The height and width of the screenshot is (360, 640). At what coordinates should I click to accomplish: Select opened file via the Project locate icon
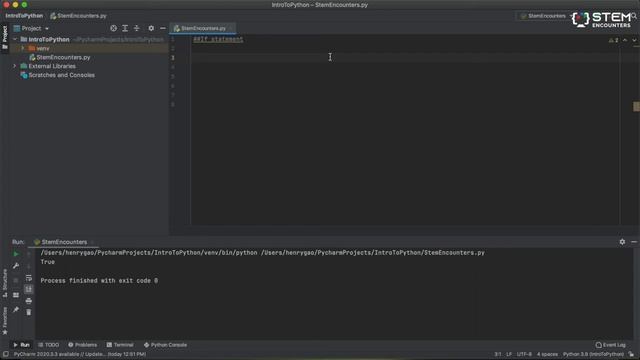point(113,28)
